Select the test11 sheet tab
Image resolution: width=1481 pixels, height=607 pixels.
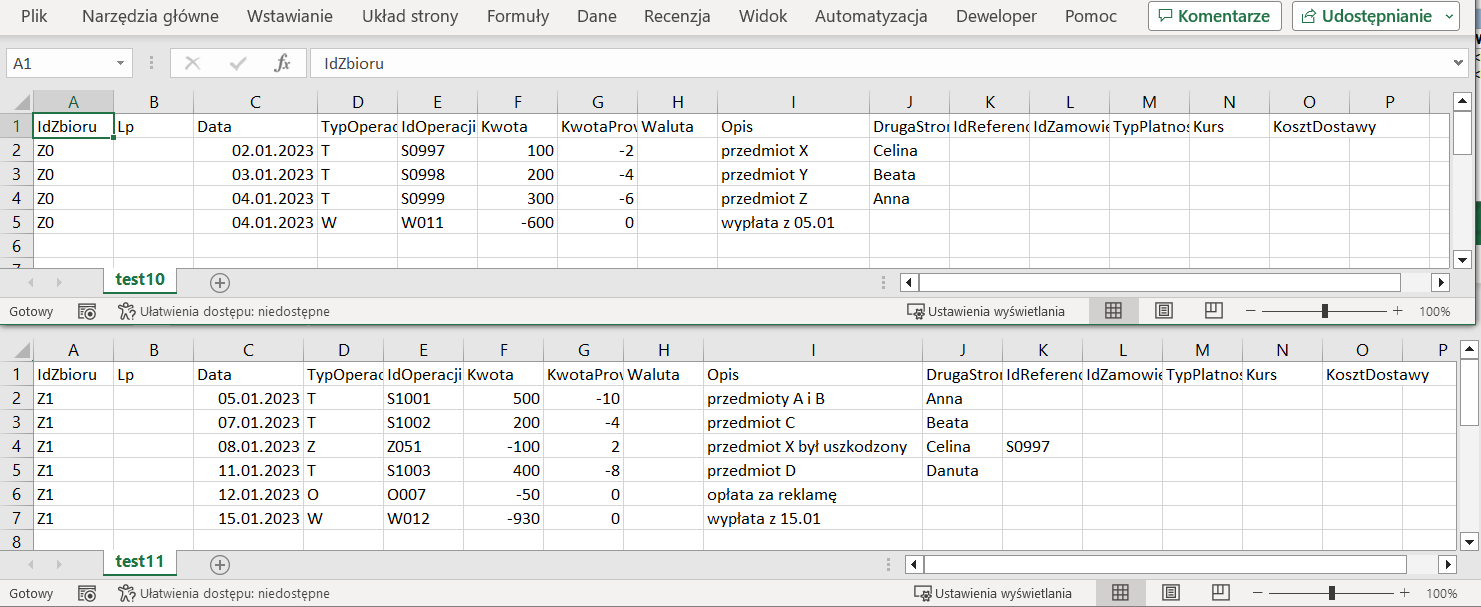(x=140, y=562)
